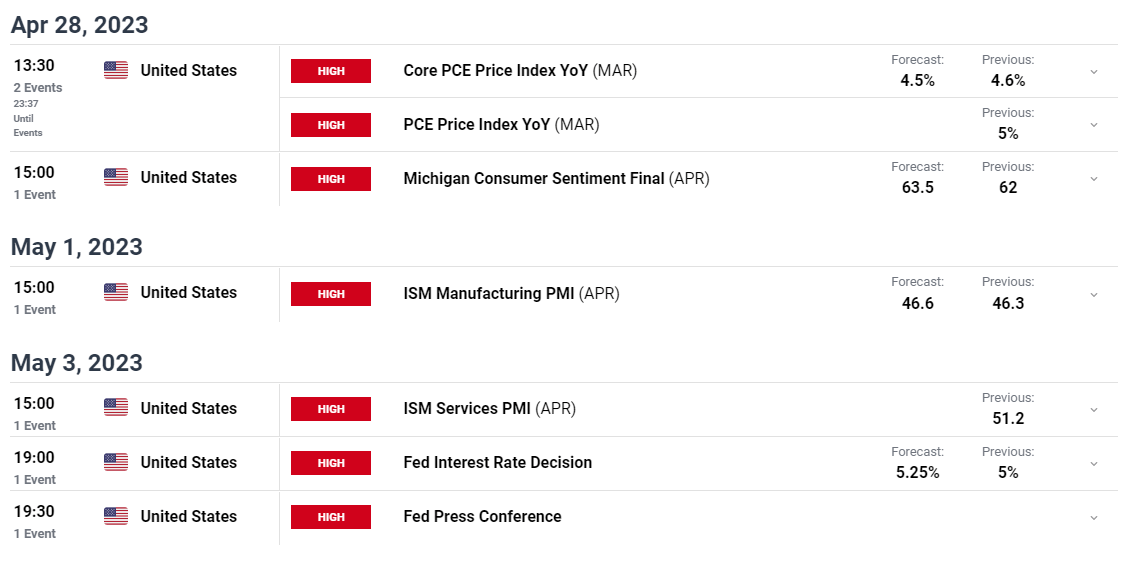This screenshot has width=1123, height=563.
Task: Click US flag in Michigan Consumer Sentiment row
Action: (116, 177)
